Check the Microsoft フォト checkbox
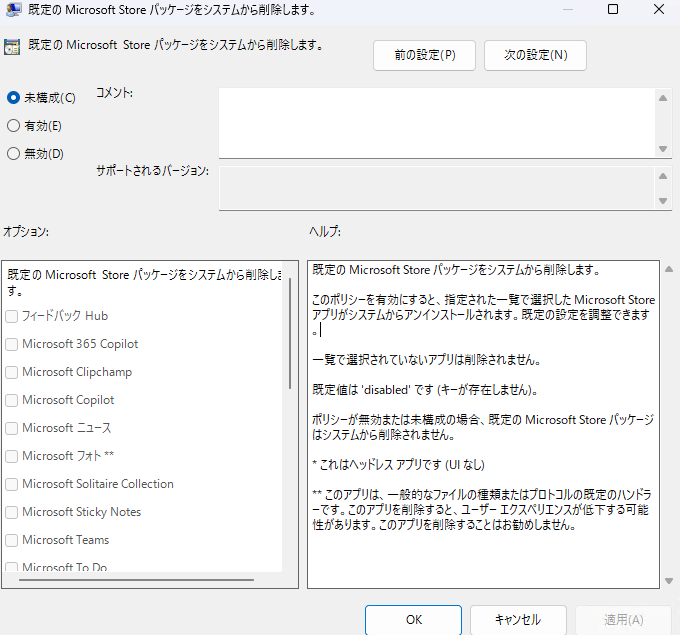Screen dimensions: 680x635 click(x=12, y=456)
